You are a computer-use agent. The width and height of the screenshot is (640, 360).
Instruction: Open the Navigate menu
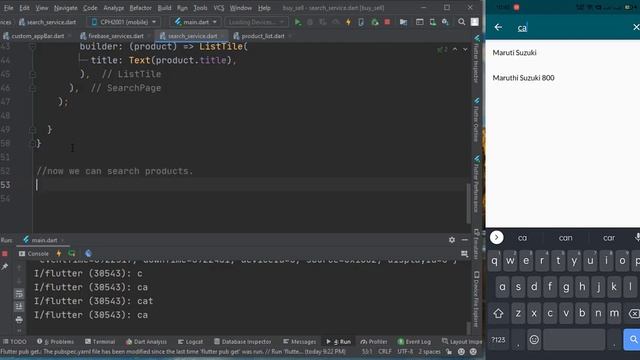tap(65, 8)
